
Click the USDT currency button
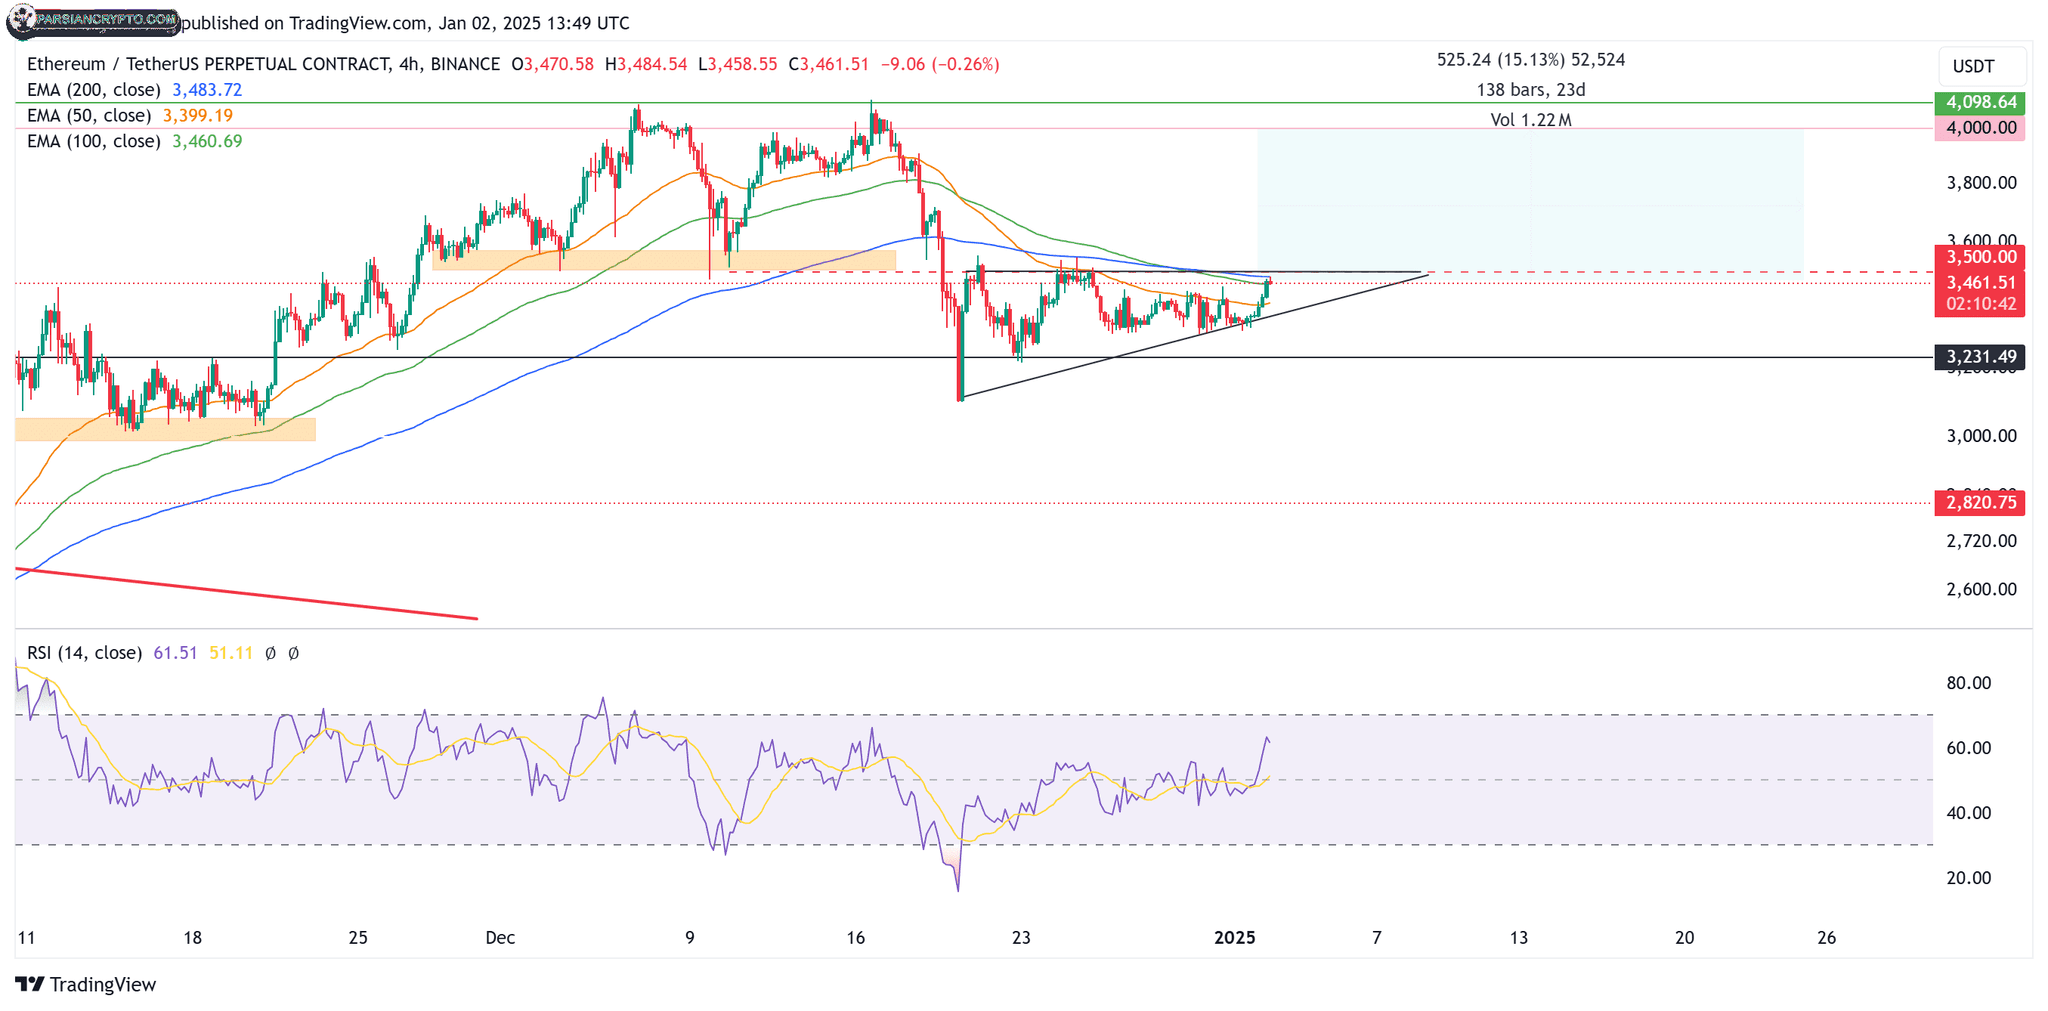[x=1981, y=67]
